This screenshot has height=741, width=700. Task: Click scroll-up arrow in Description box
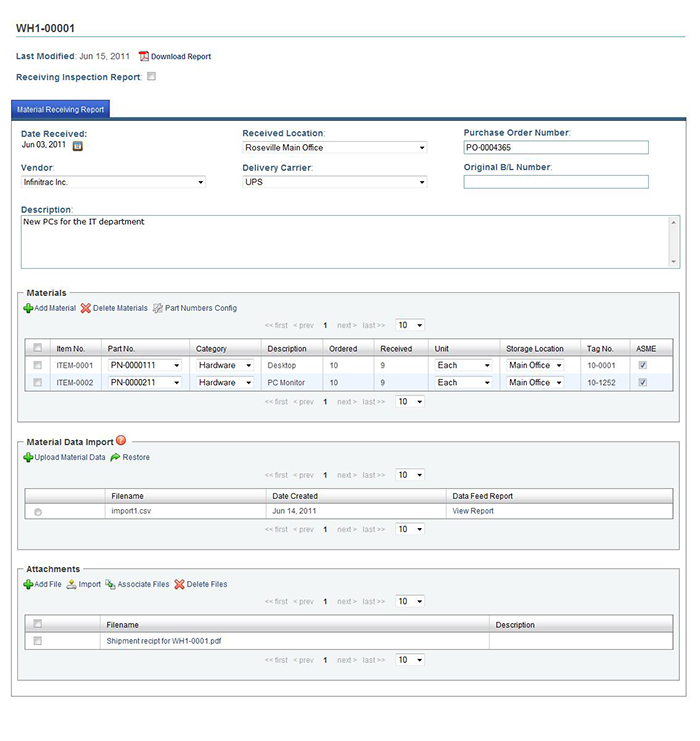674,223
